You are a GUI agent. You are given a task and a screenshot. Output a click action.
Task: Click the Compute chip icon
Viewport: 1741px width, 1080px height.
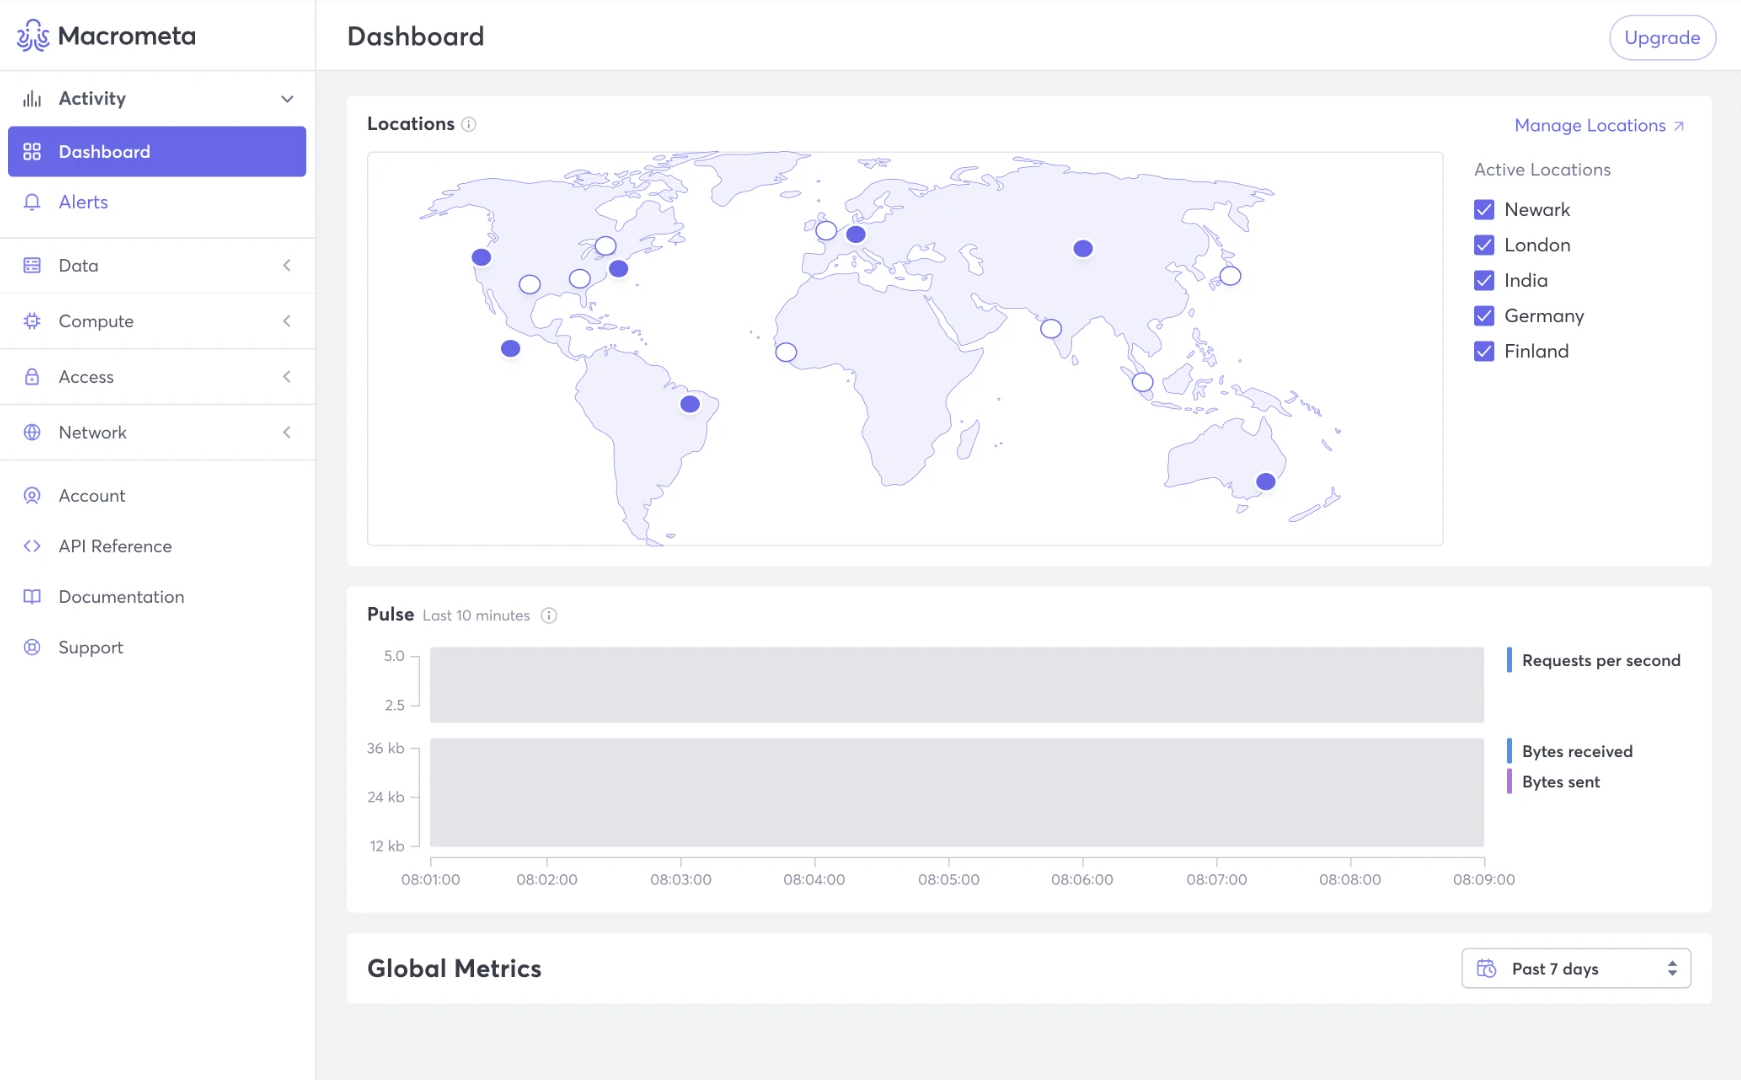pos(32,321)
